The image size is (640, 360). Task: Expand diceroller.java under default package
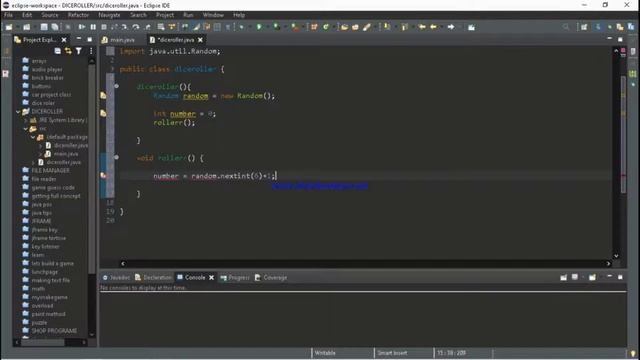(40, 146)
